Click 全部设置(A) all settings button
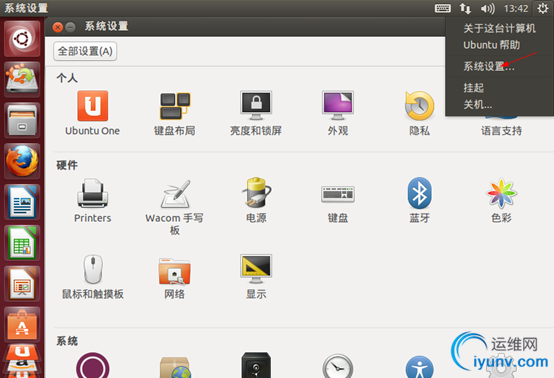Viewport: 554px width, 378px height. click(85, 51)
